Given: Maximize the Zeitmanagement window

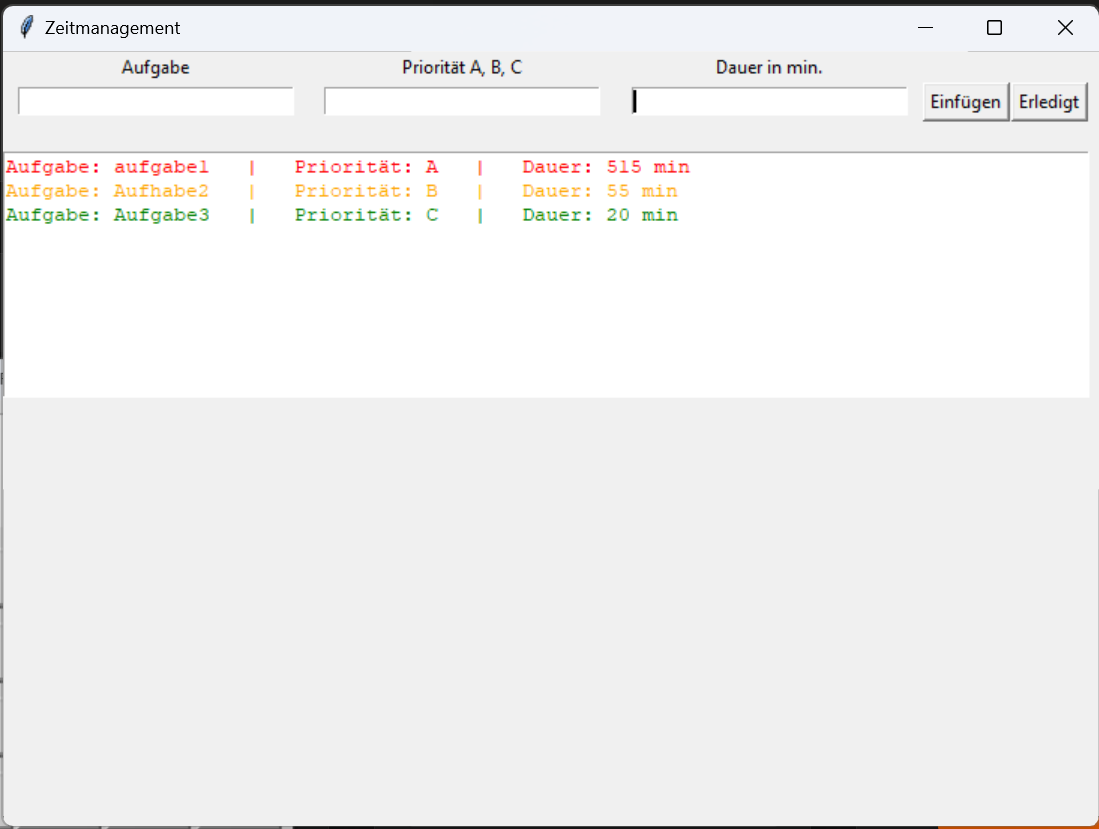Looking at the screenshot, I should point(994,28).
